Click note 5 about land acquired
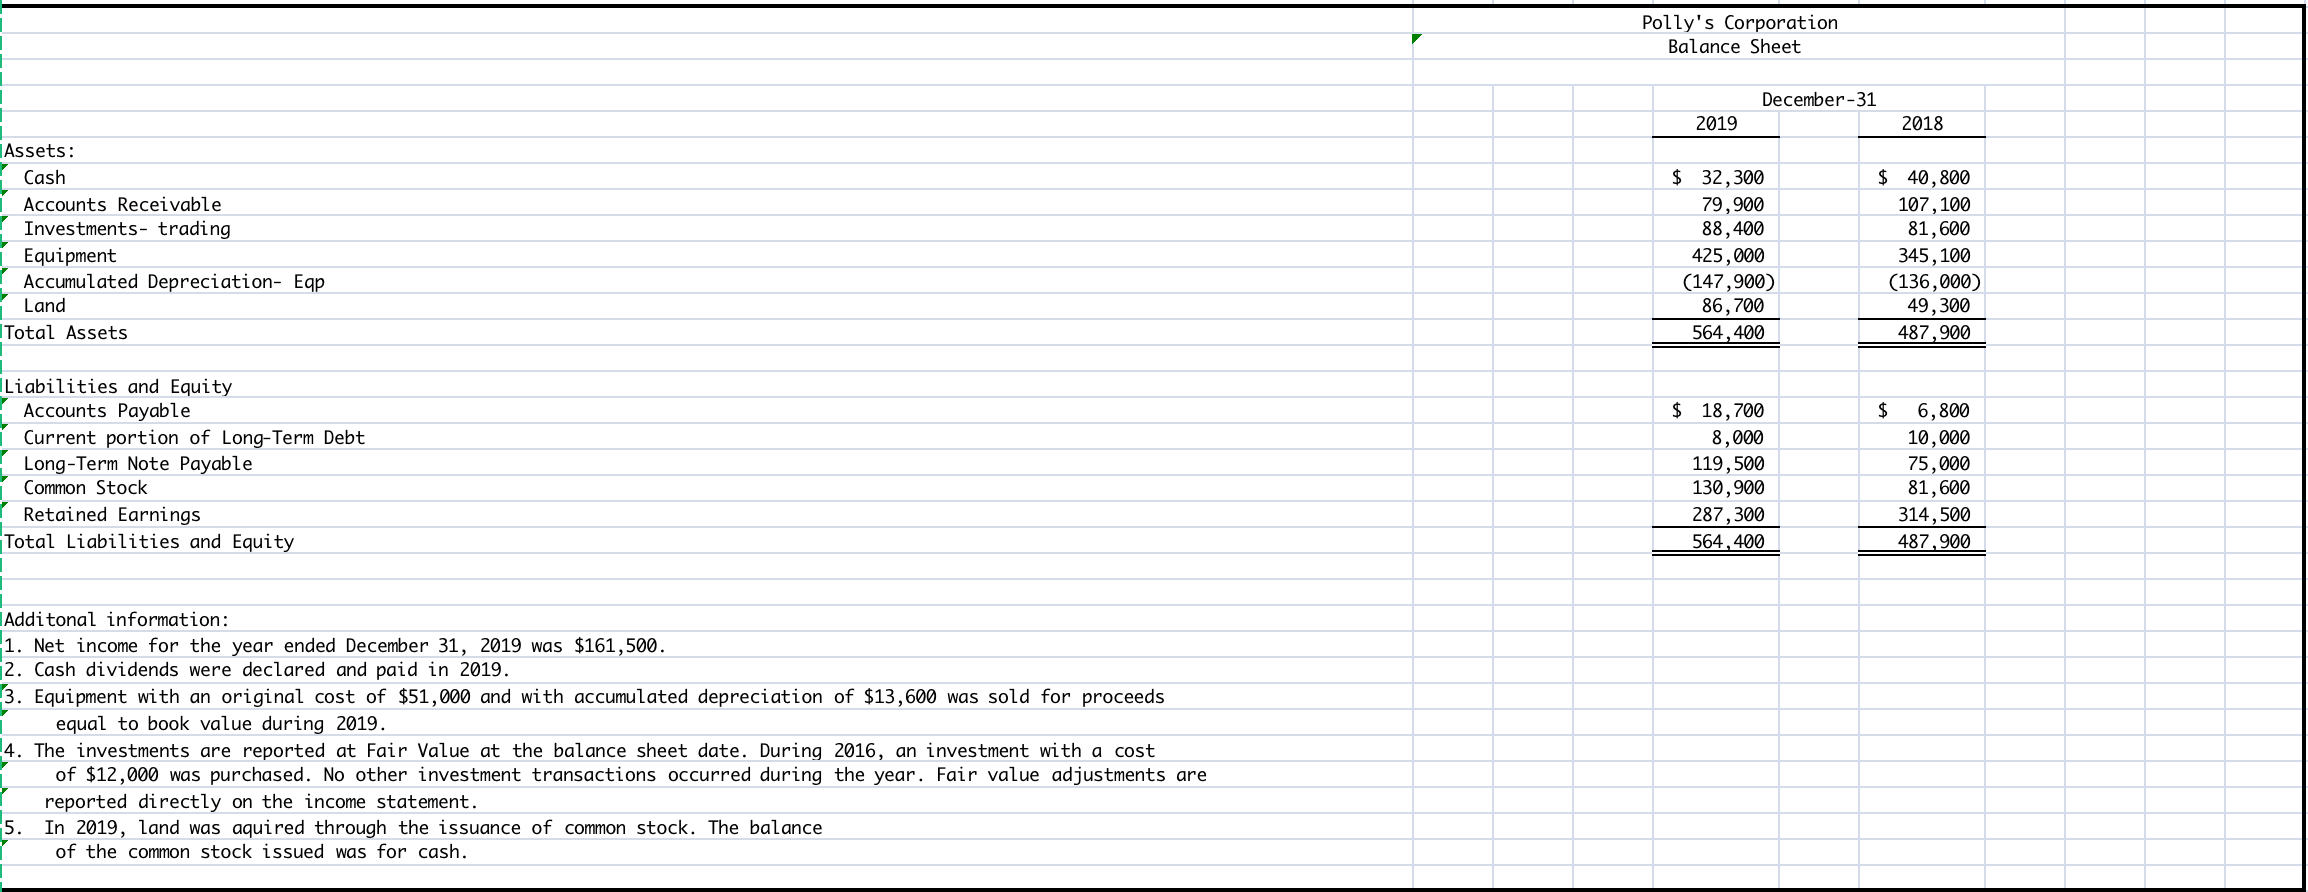The image size is (2308, 892). click(413, 828)
